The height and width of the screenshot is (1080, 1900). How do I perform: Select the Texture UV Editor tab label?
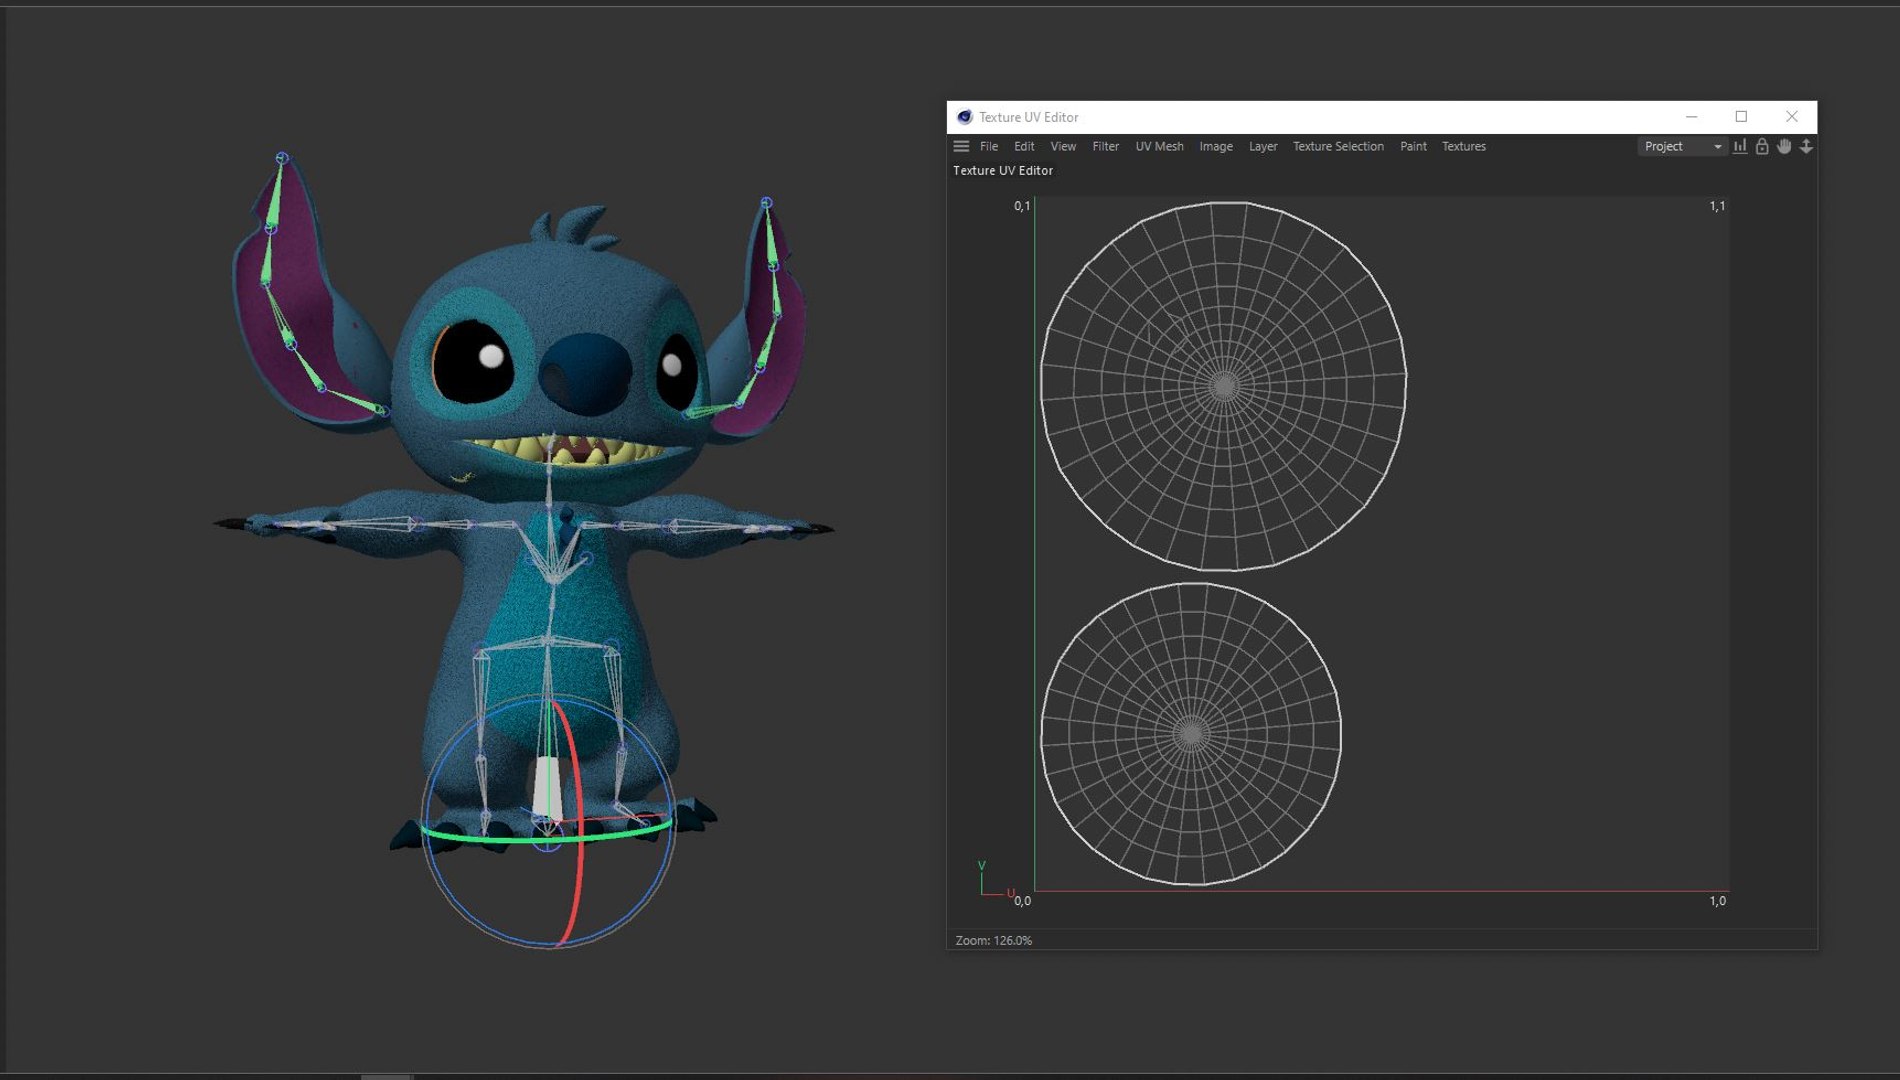pos(1003,171)
